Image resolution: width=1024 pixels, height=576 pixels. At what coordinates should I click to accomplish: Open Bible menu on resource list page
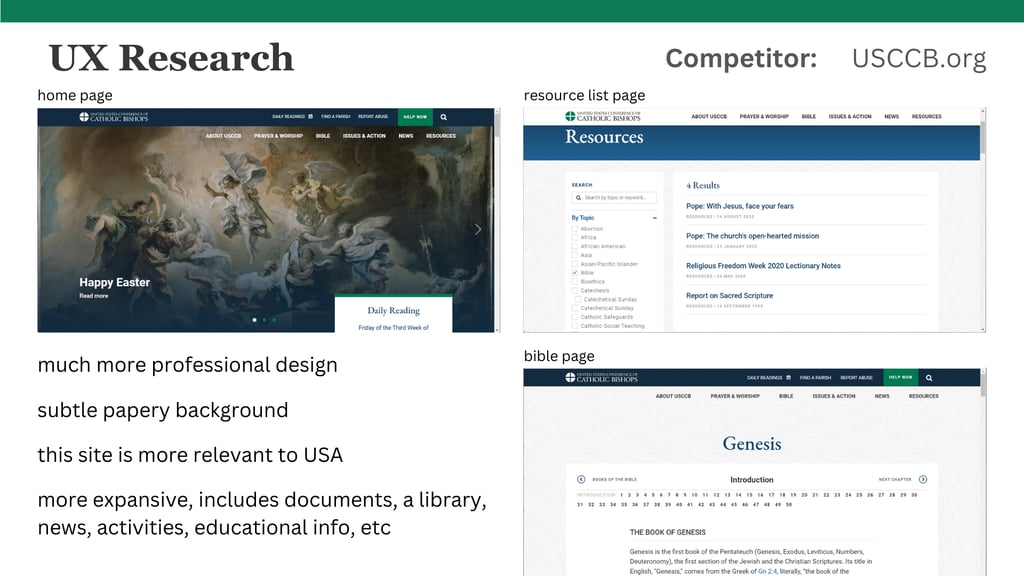[x=808, y=116]
